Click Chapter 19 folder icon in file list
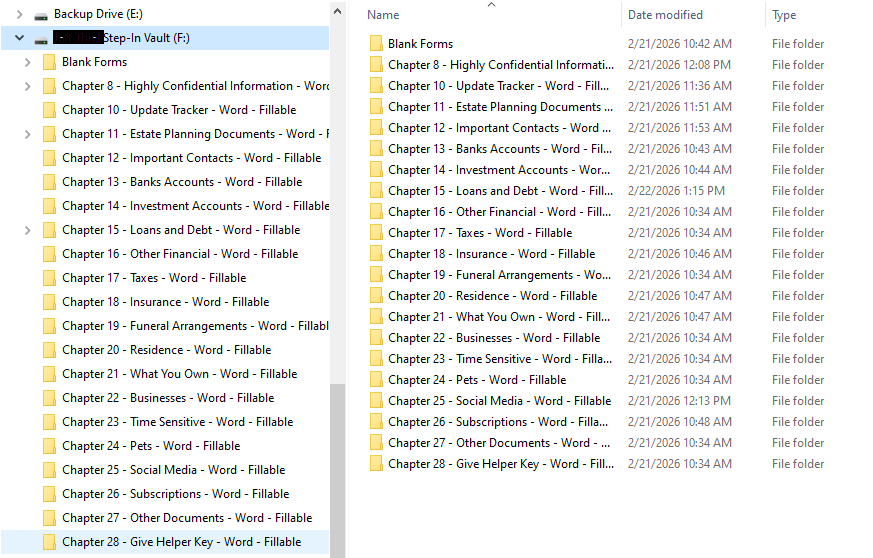This screenshot has width=873, height=558. tap(376, 275)
